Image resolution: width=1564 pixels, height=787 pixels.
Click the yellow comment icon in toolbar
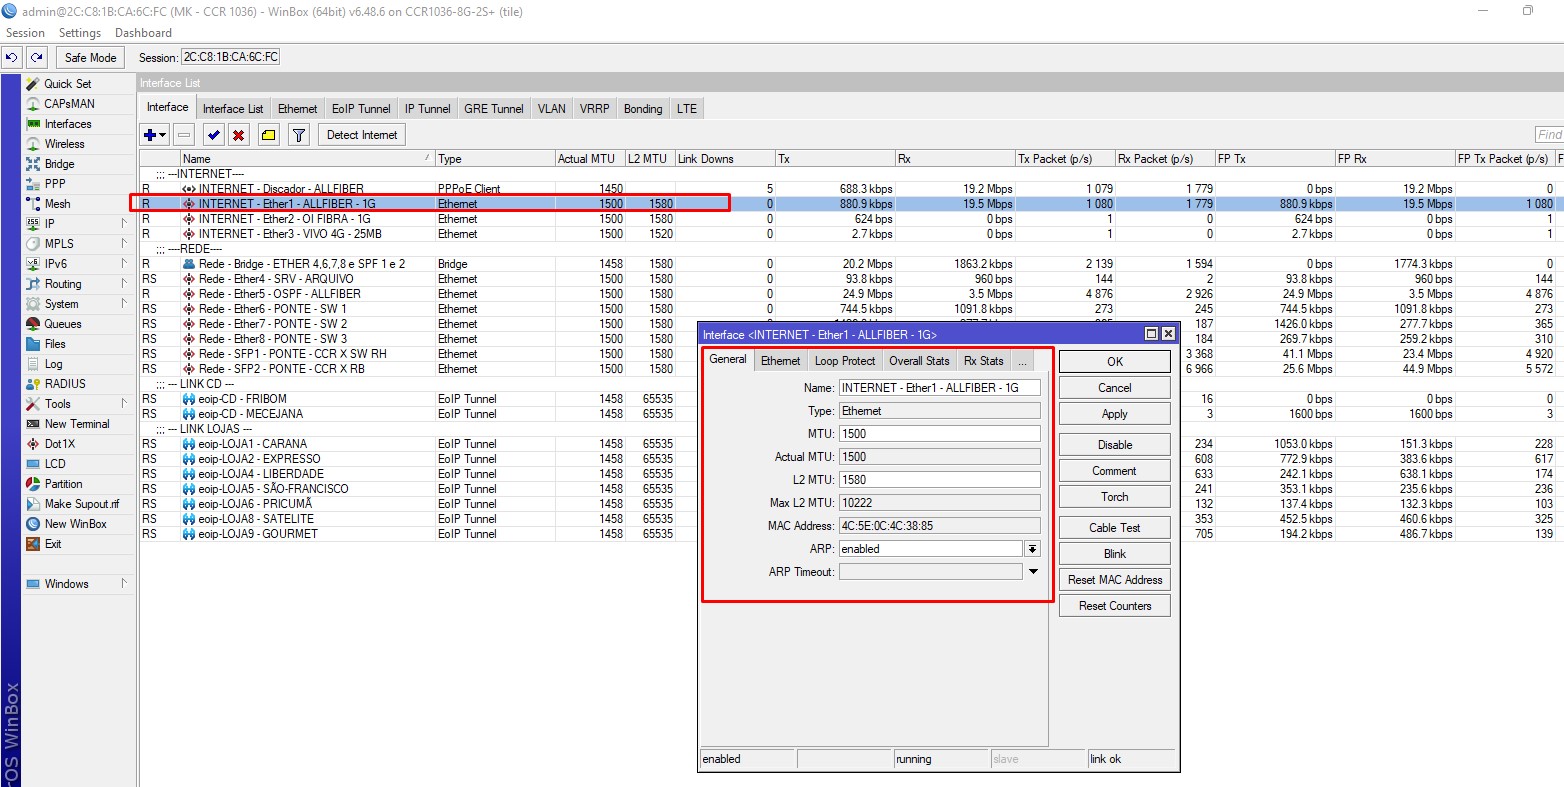pos(268,135)
